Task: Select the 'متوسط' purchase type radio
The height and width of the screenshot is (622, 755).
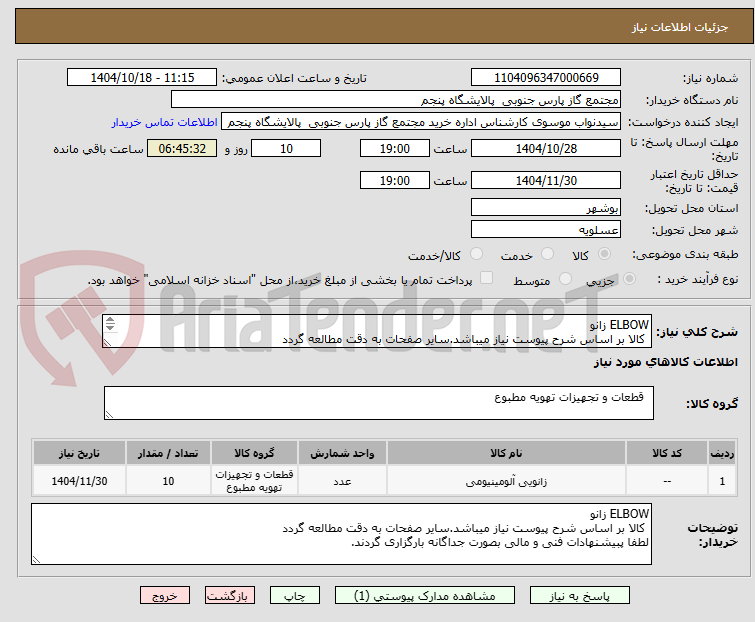Action: pos(565,279)
